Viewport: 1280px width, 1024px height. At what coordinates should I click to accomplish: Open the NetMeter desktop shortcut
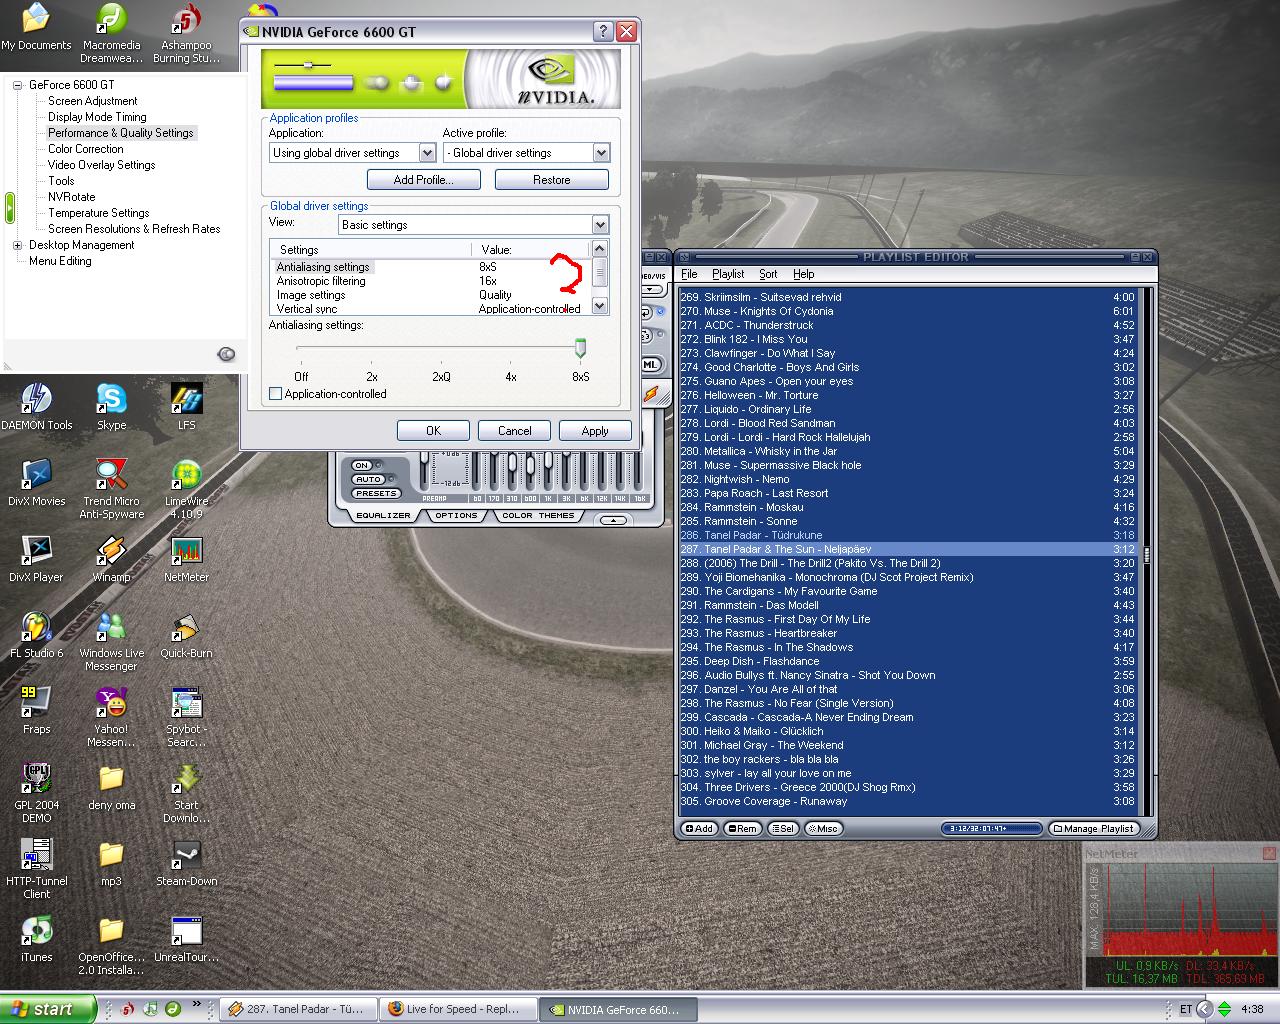[186, 558]
